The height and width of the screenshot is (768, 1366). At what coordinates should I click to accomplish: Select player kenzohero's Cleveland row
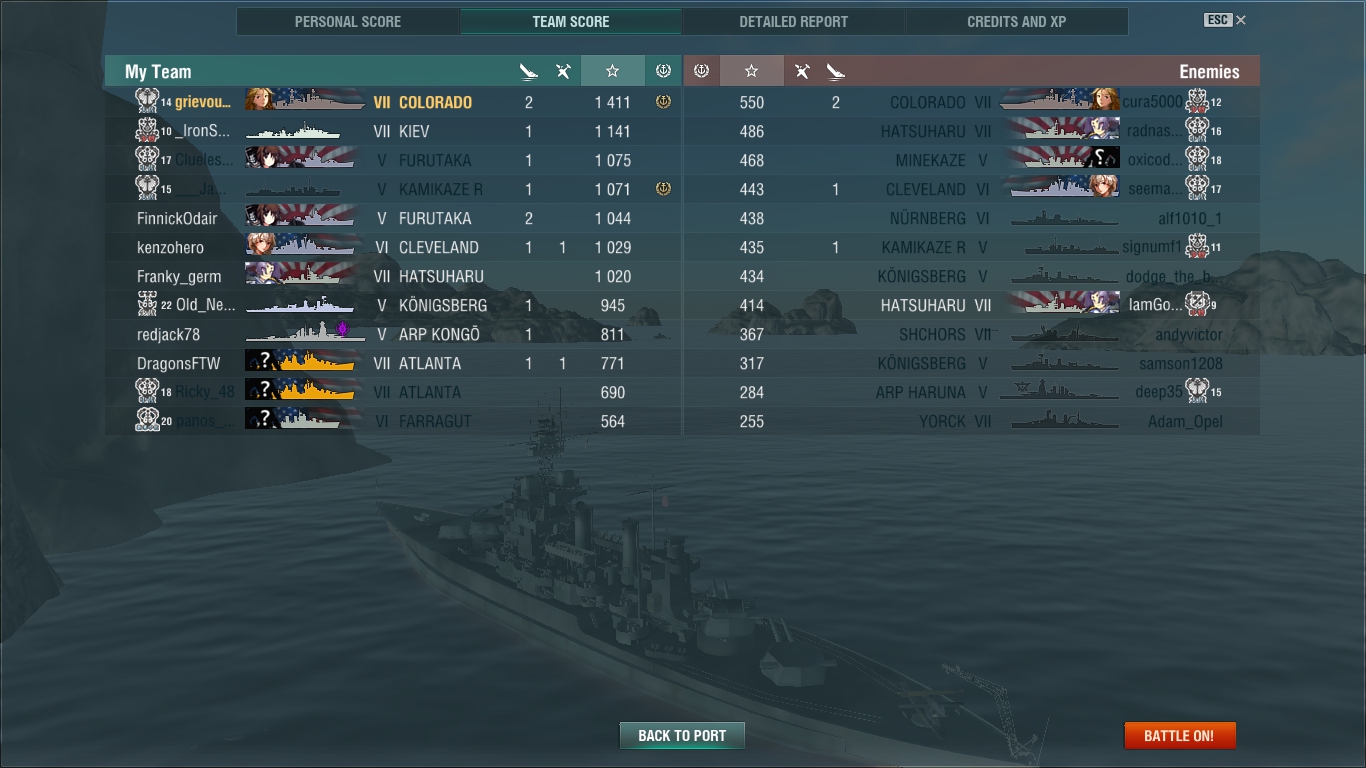click(393, 247)
